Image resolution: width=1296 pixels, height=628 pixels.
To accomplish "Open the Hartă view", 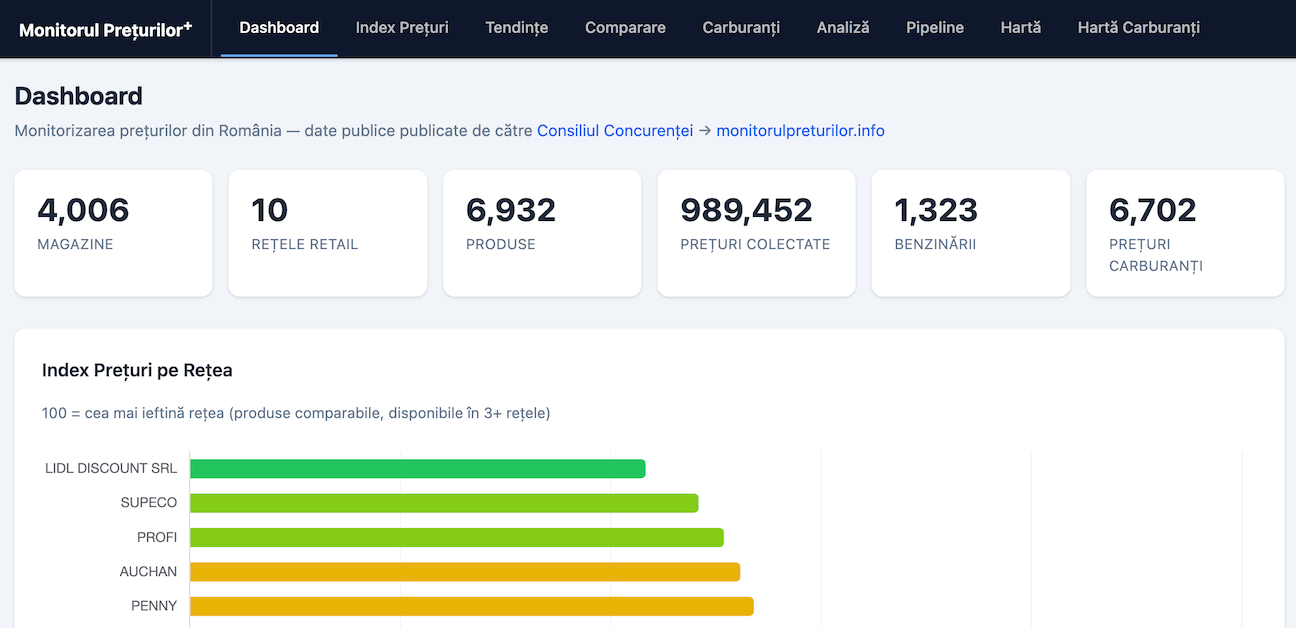I will click(1020, 28).
